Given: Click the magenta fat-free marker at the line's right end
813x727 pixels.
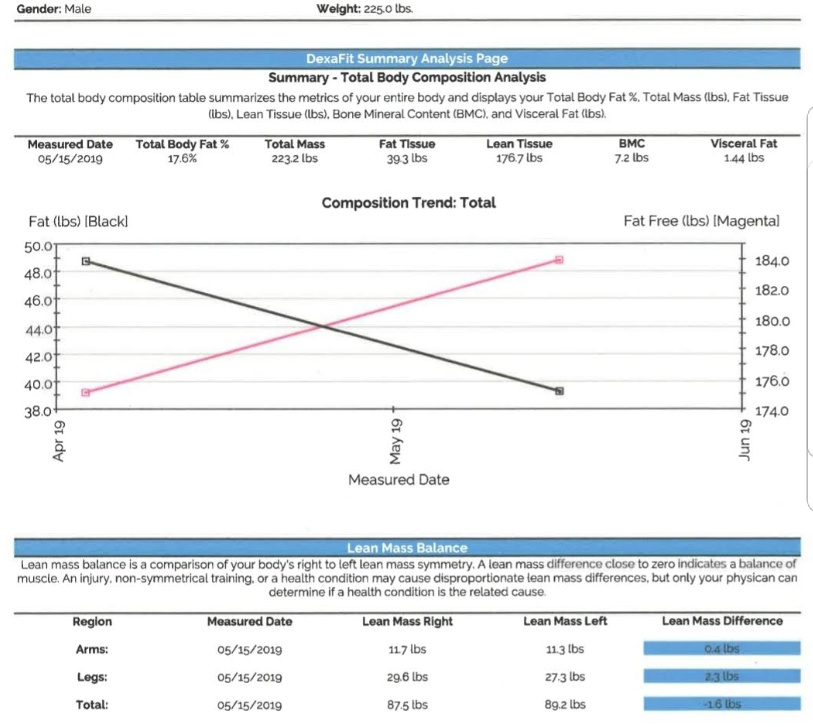Looking at the screenshot, I should coord(559,260).
